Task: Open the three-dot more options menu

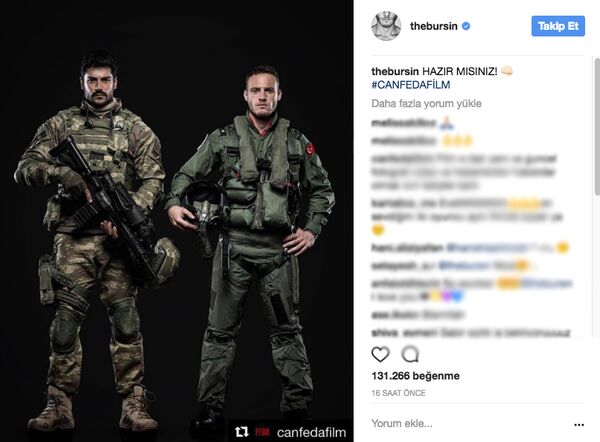Action: [579, 425]
